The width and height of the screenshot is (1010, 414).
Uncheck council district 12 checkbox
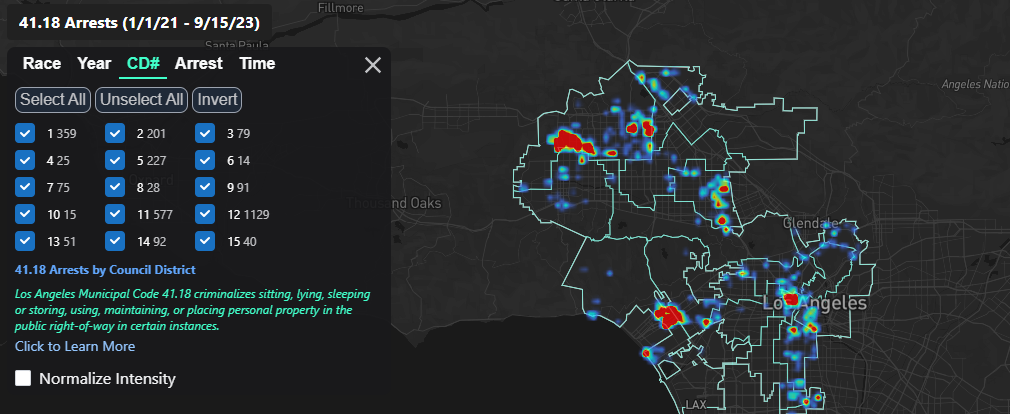pos(205,214)
